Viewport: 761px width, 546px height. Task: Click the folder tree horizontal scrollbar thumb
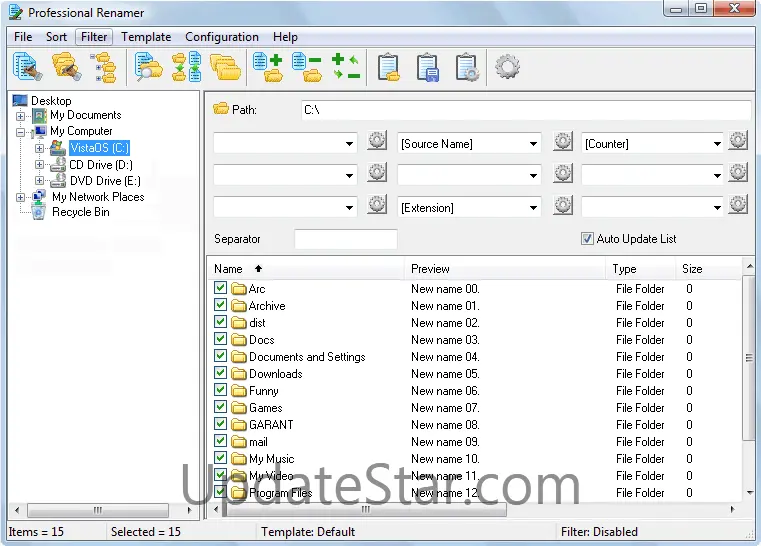coord(98,511)
